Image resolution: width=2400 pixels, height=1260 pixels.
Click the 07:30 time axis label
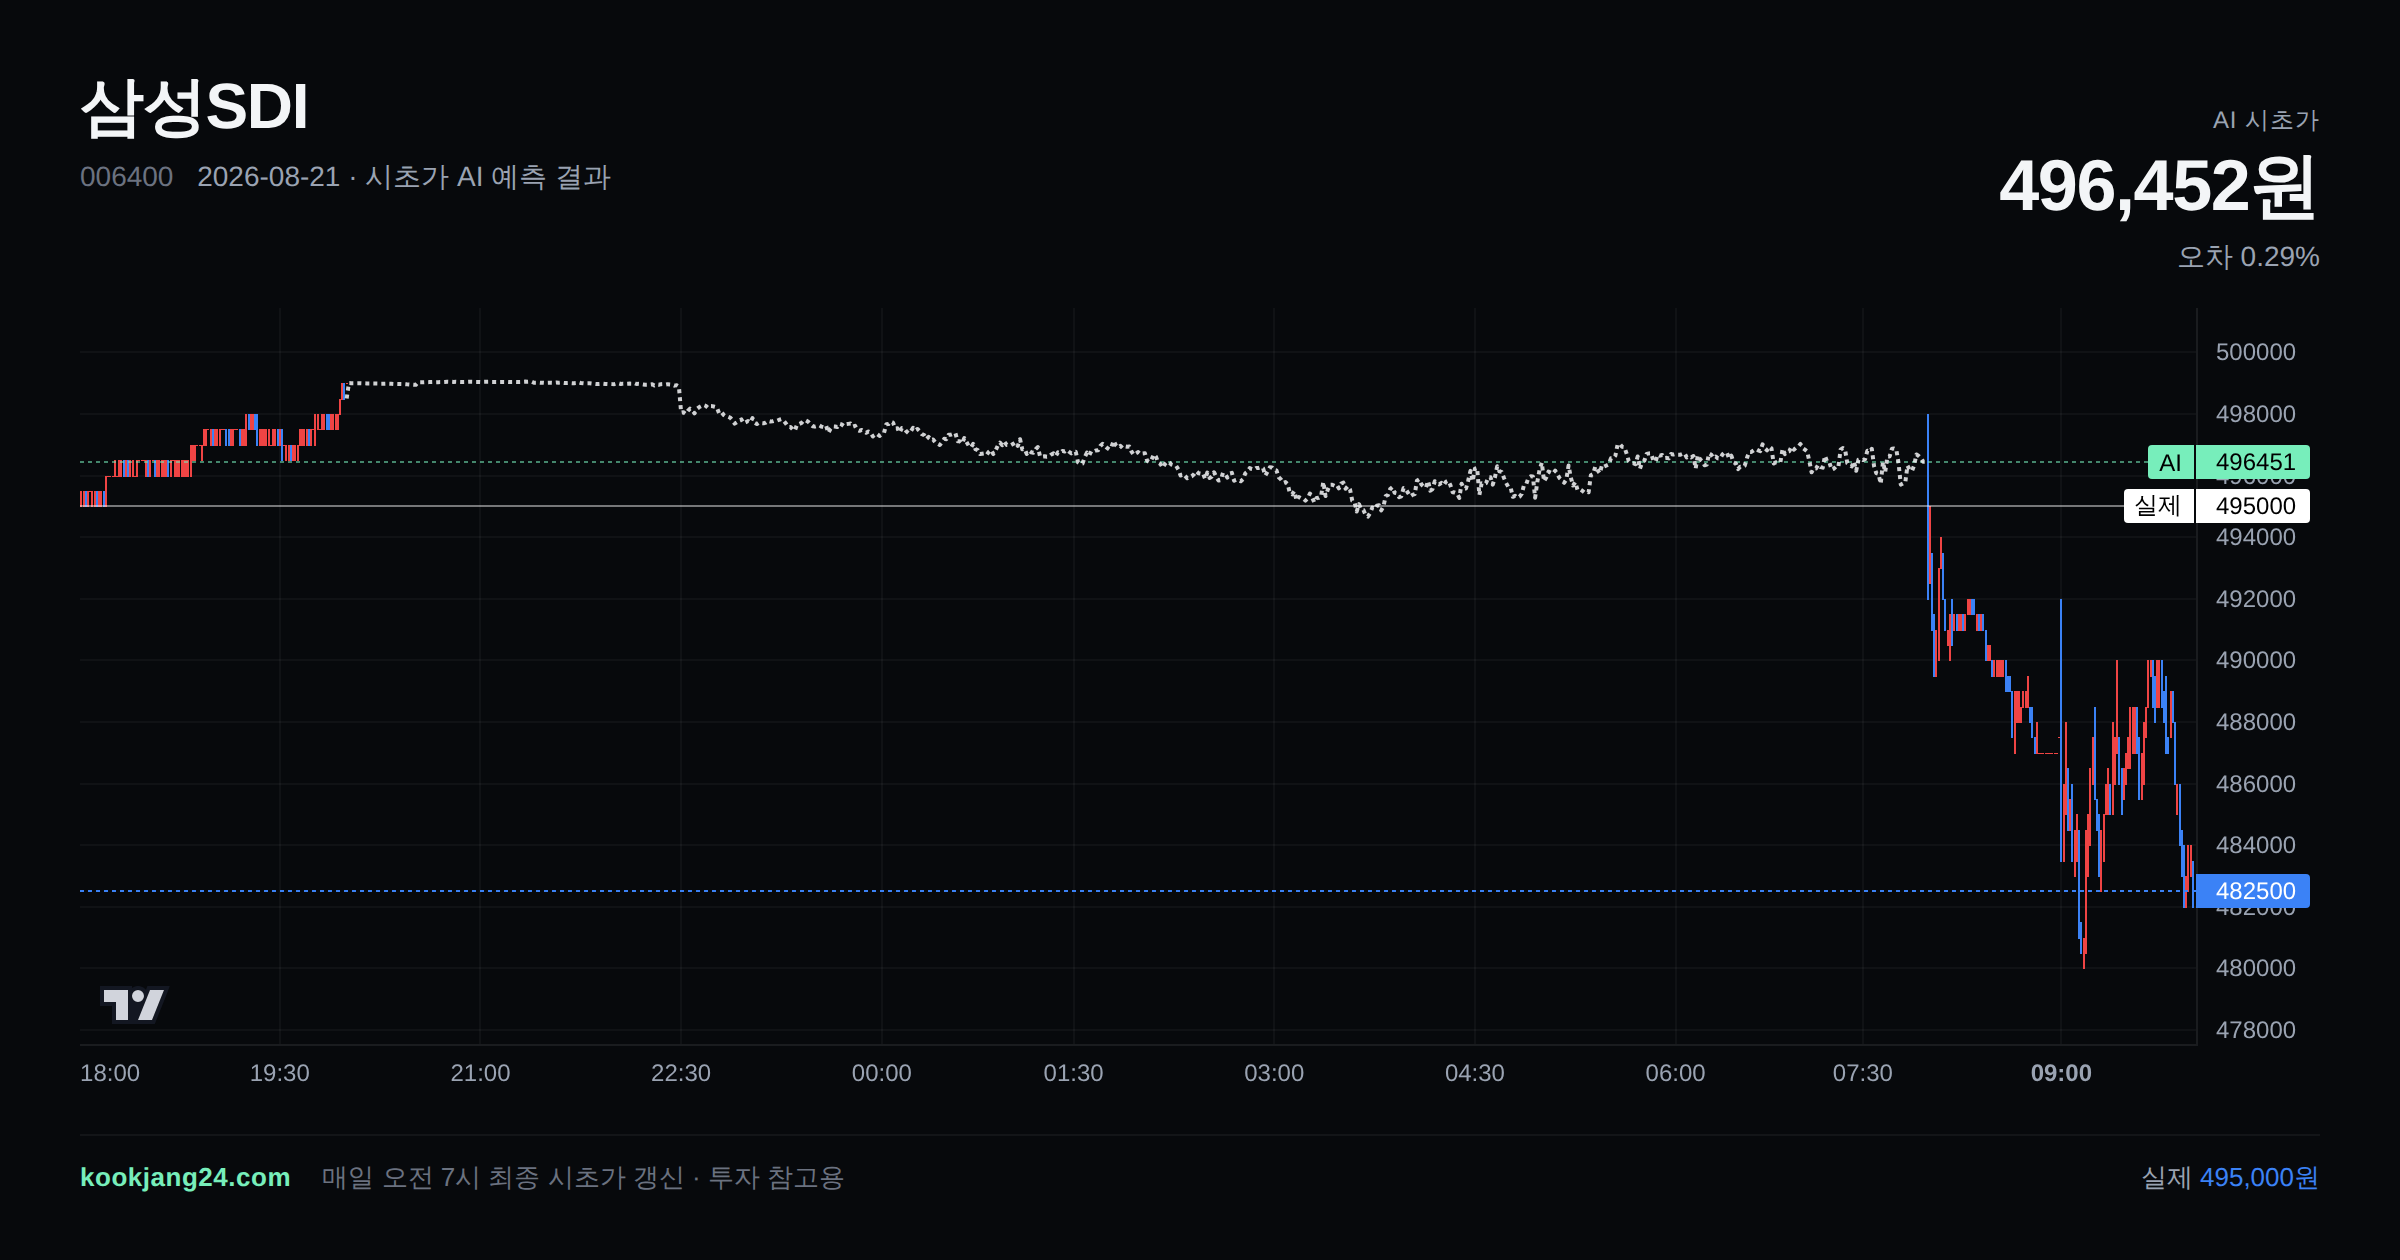click(1863, 1073)
